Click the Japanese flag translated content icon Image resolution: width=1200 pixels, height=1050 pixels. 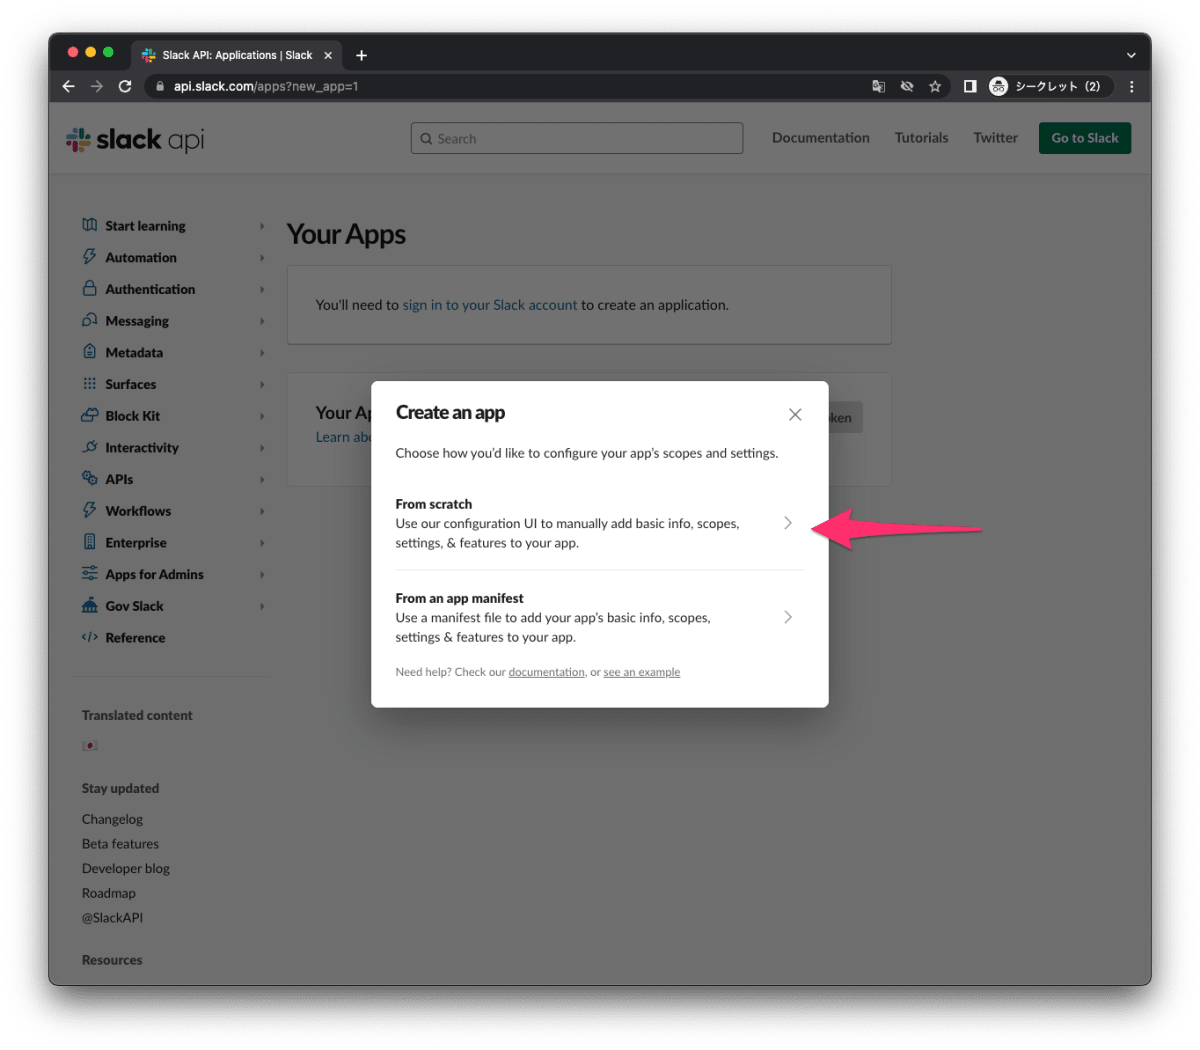click(90, 745)
